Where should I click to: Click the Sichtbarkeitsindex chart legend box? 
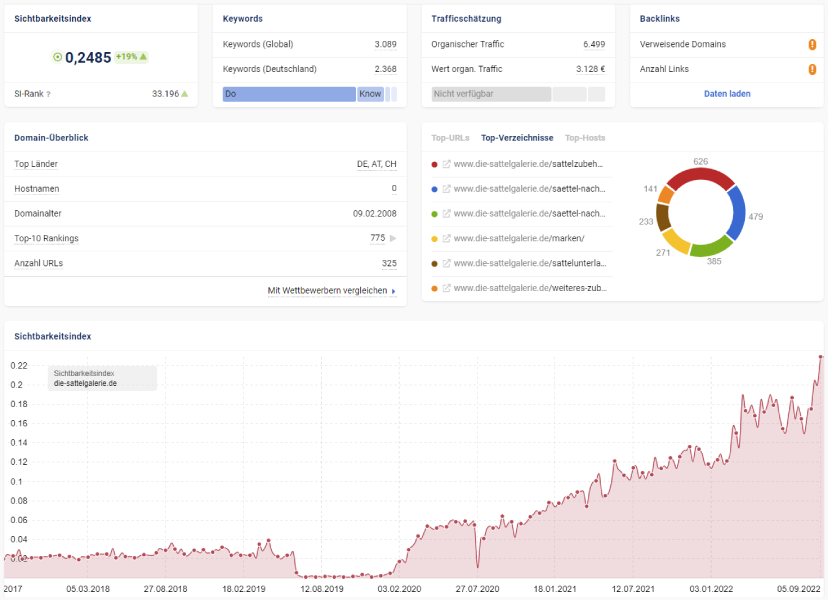pyautogui.click(x=103, y=378)
